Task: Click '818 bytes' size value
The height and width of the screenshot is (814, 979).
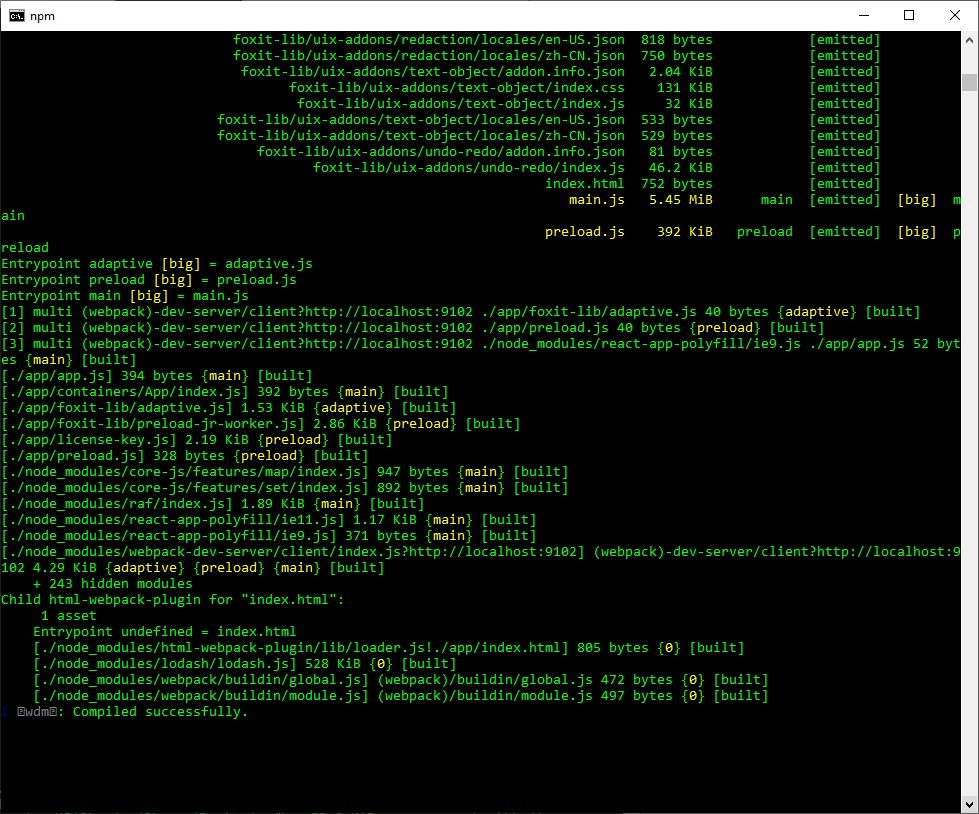Action: (677, 39)
